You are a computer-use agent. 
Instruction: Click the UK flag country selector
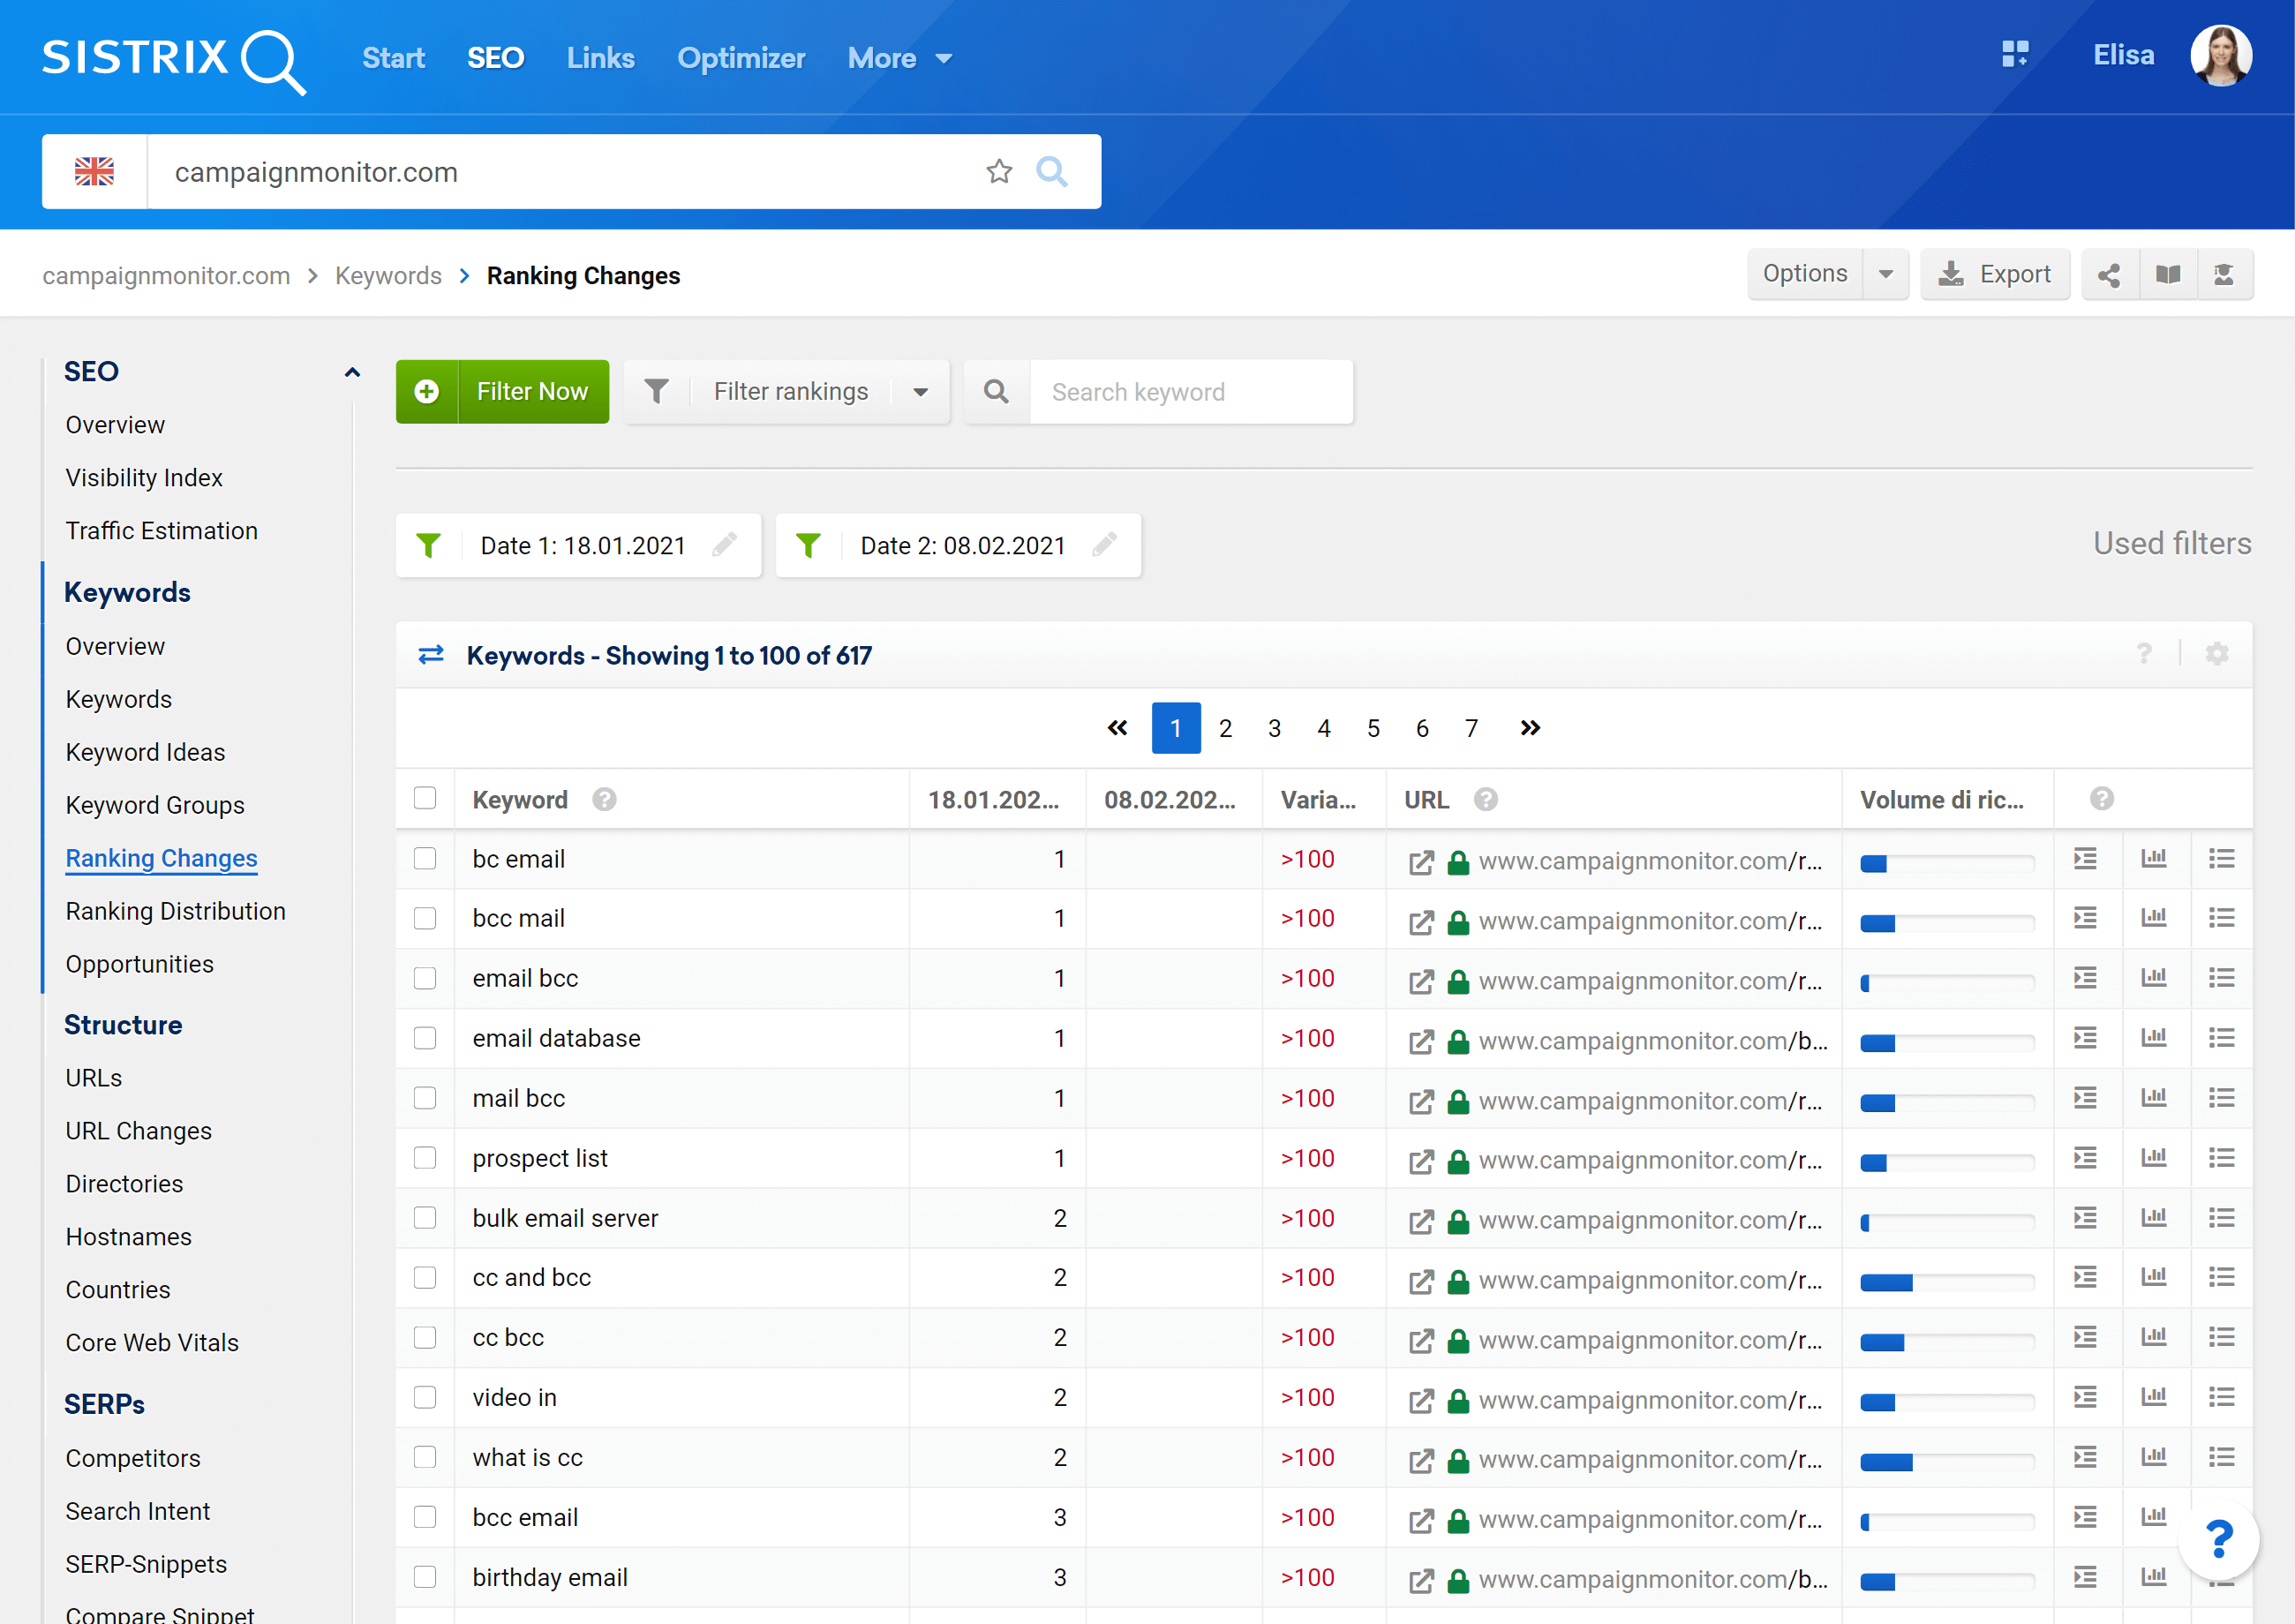point(95,172)
